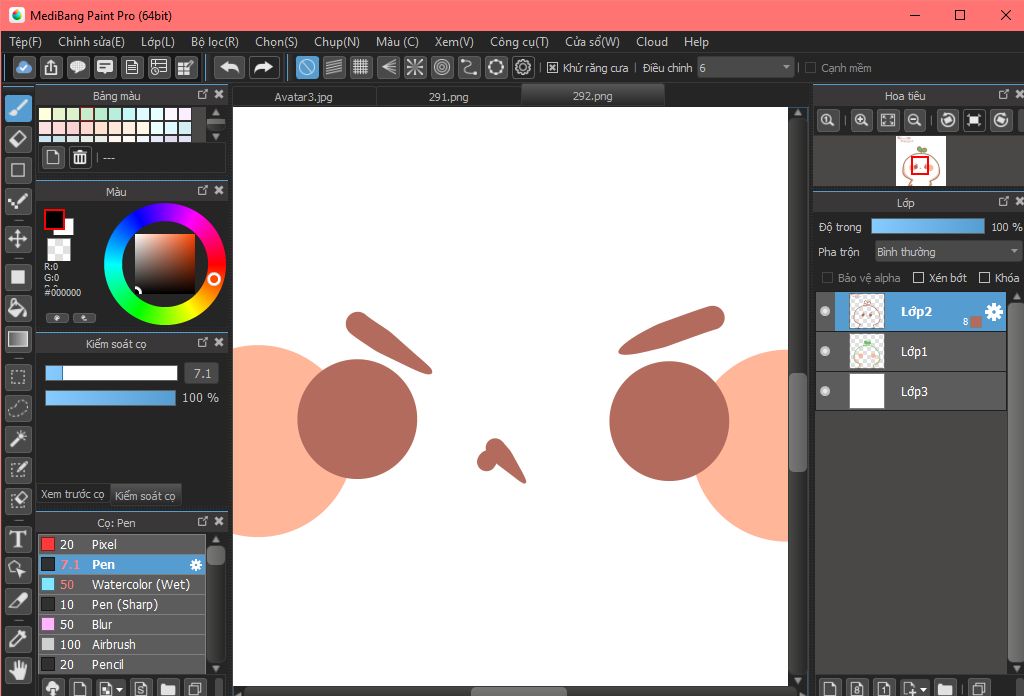Delete palette color with trash icon
This screenshot has height=696, width=1024.
click(80, 157)
